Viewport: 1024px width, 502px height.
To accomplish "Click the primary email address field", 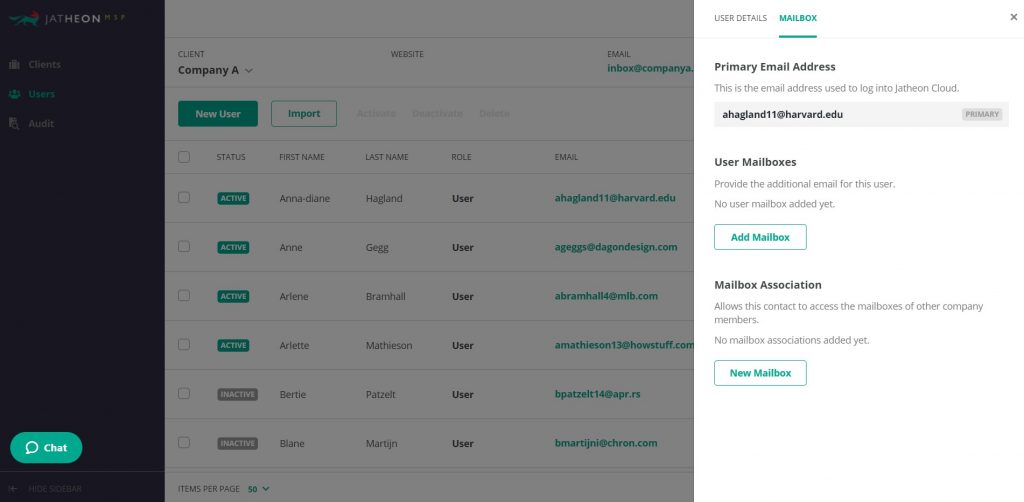I will [x=861, y=114].
